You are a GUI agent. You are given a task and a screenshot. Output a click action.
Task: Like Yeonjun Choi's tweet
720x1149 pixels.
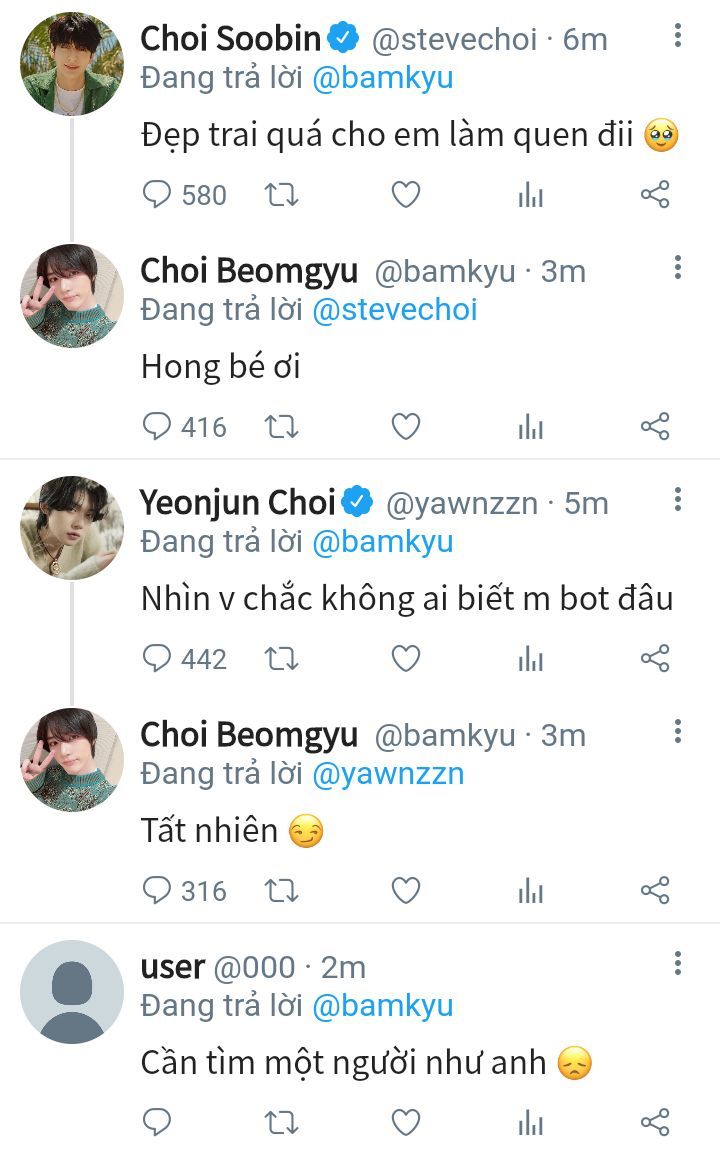coord(406,659)
